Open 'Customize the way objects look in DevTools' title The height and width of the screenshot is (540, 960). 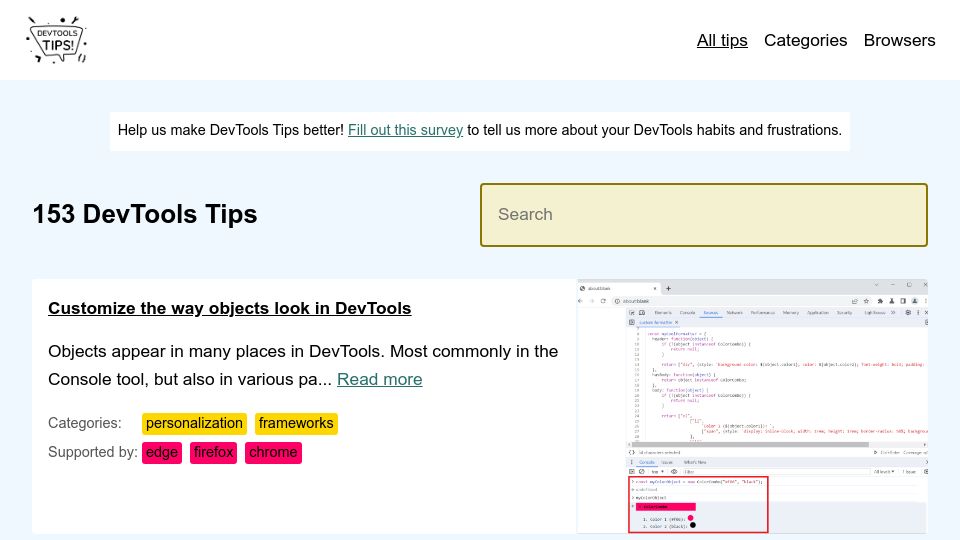click(230, 308)
